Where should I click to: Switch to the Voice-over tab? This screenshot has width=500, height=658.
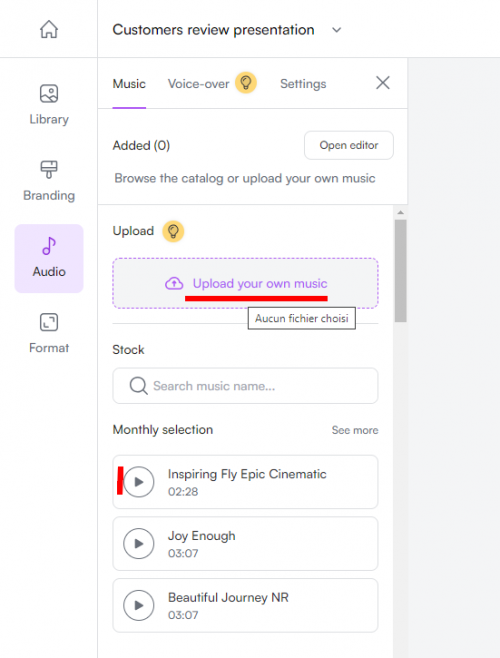(198, 84)
